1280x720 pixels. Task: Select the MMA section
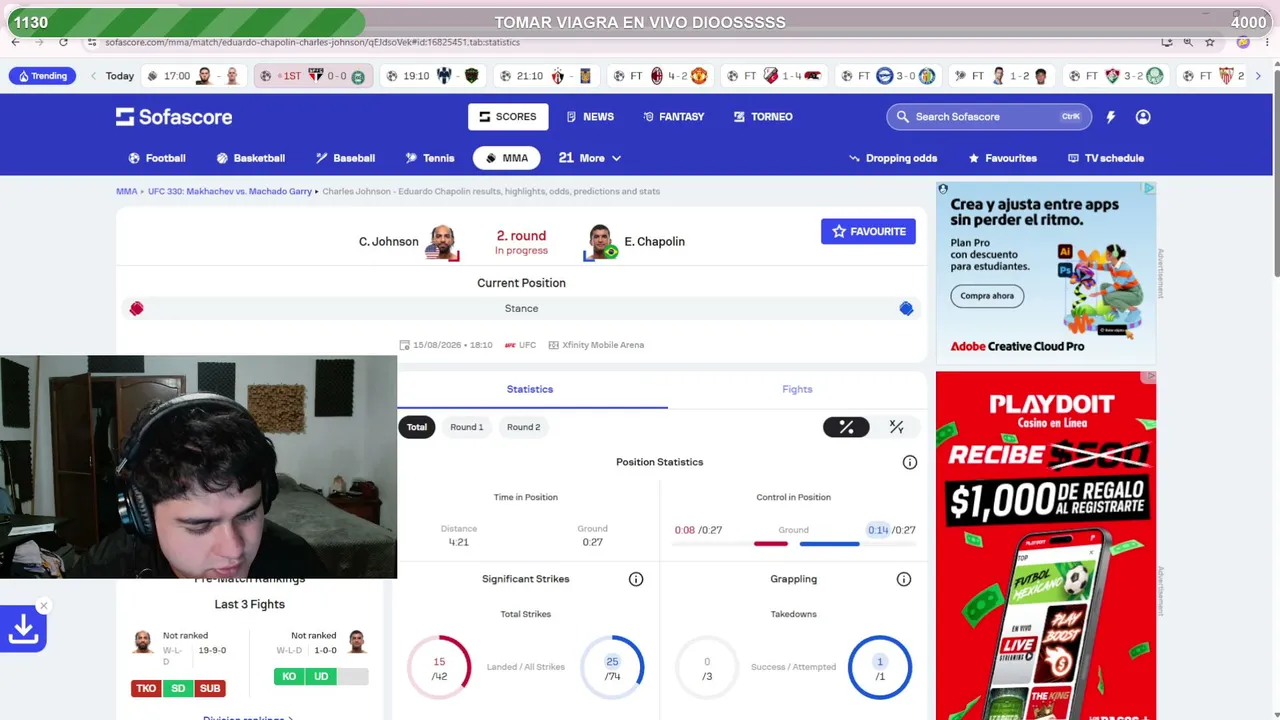507,158
